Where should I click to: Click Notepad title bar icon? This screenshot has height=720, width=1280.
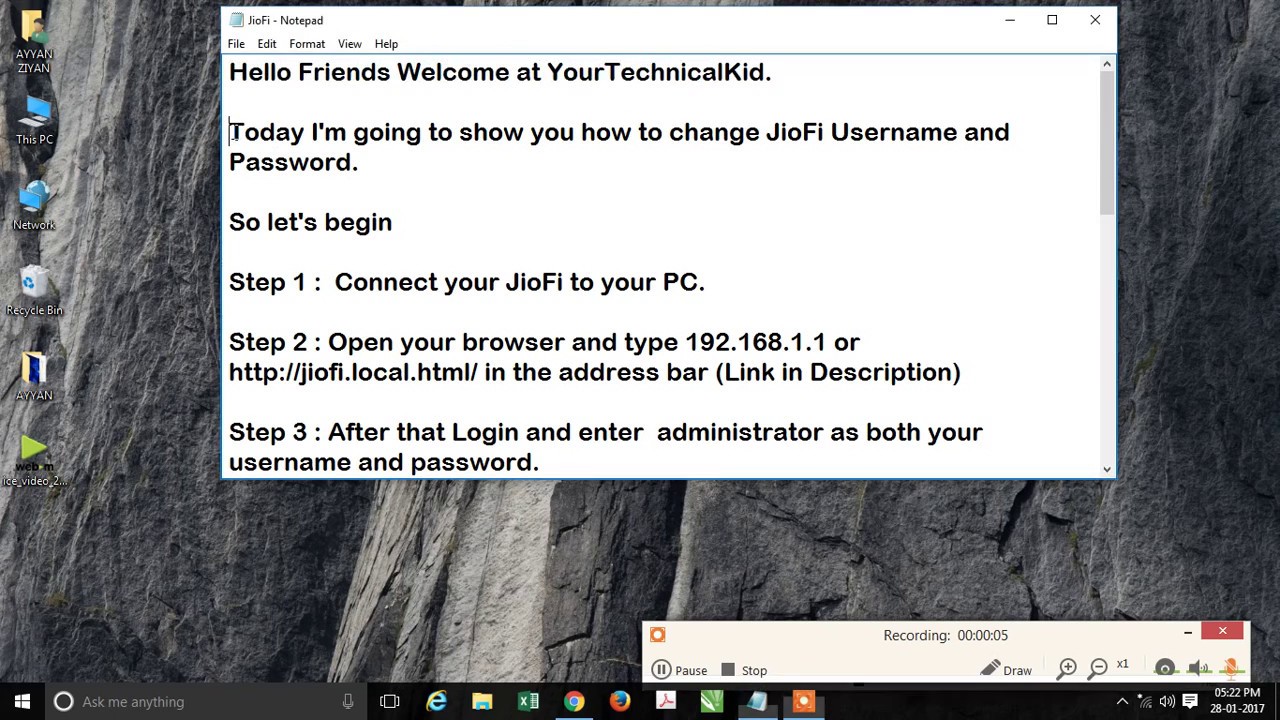[x=236, y=20]
